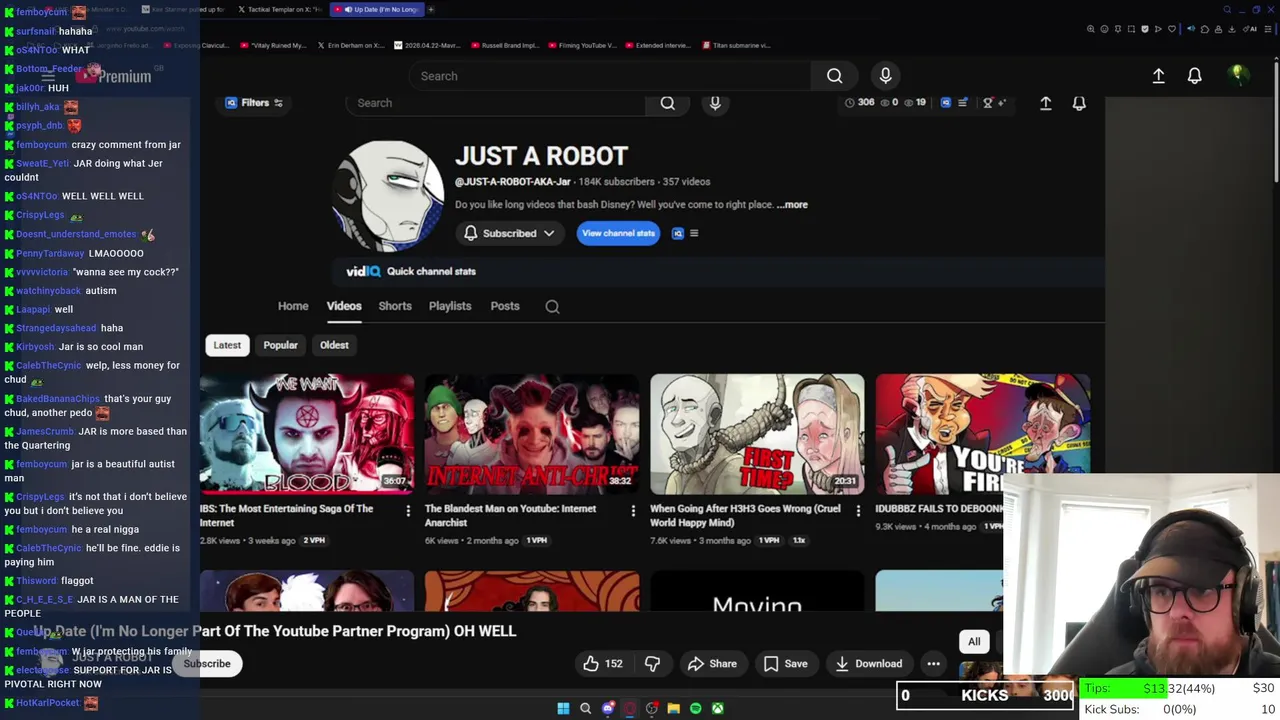Open the You're Fired iDubbbz thumbnail
The width and height of the screenshot is (1280, 720).
pos(982,434)
